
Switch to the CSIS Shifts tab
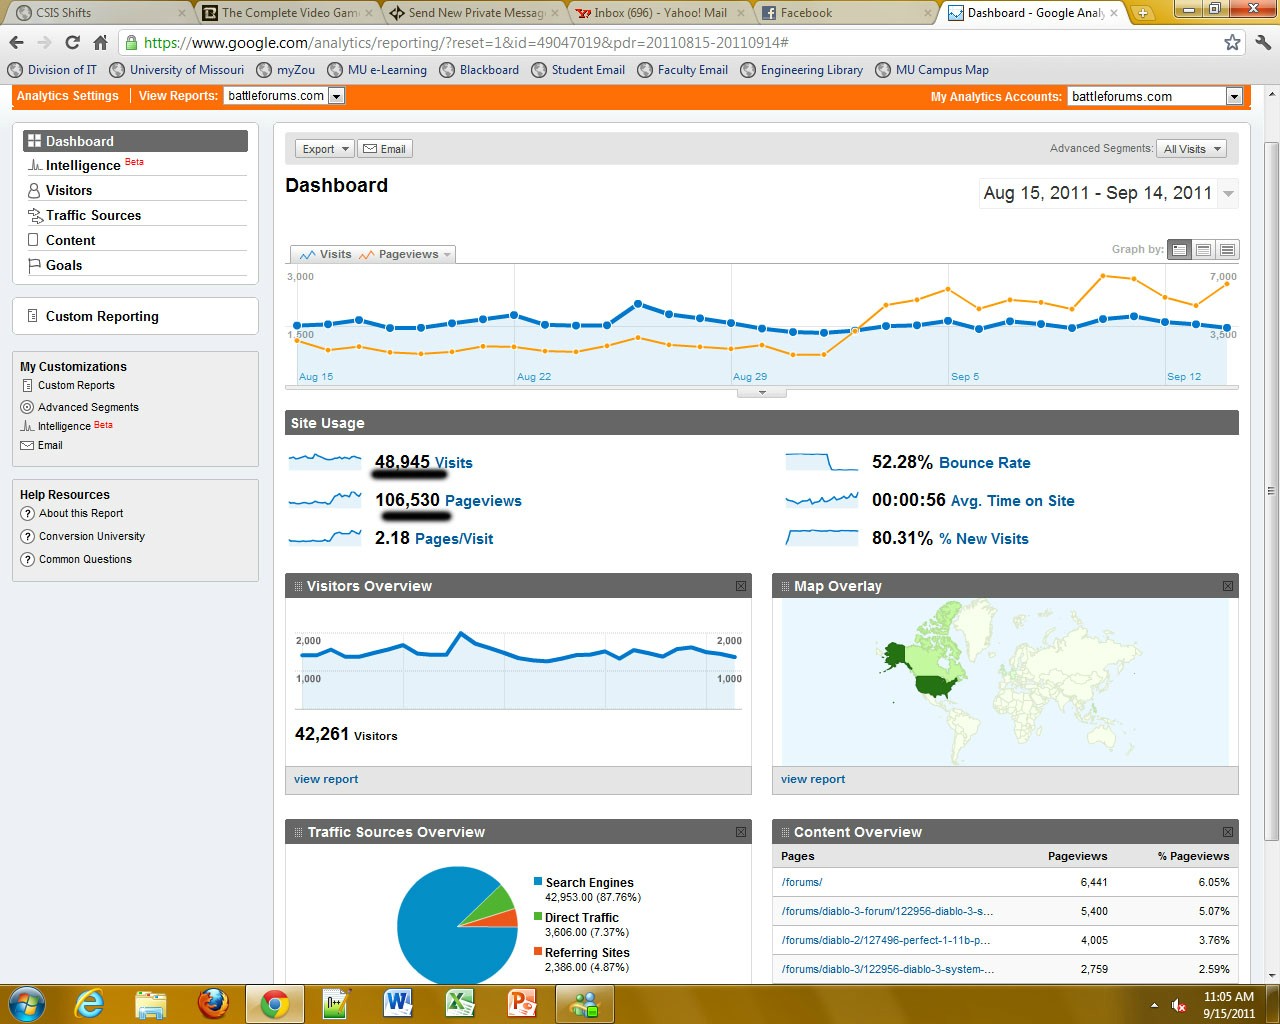click(100, 13)
